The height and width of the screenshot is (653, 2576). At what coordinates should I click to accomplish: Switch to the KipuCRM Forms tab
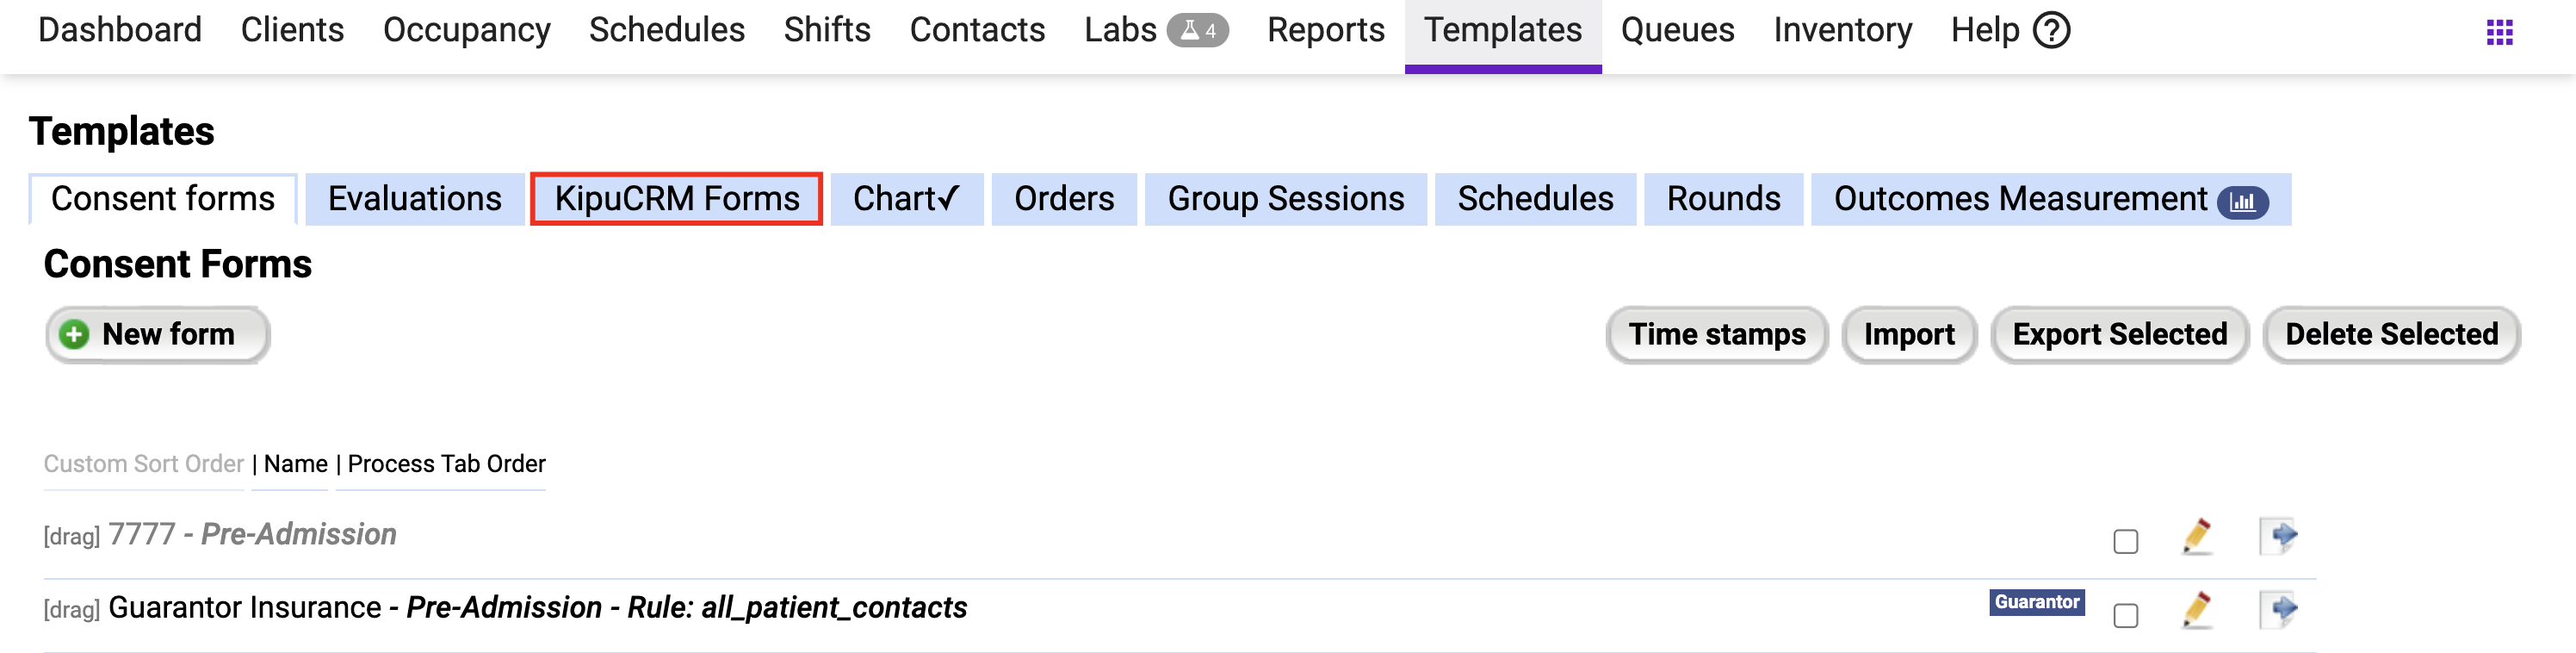(x=676, y=198)
